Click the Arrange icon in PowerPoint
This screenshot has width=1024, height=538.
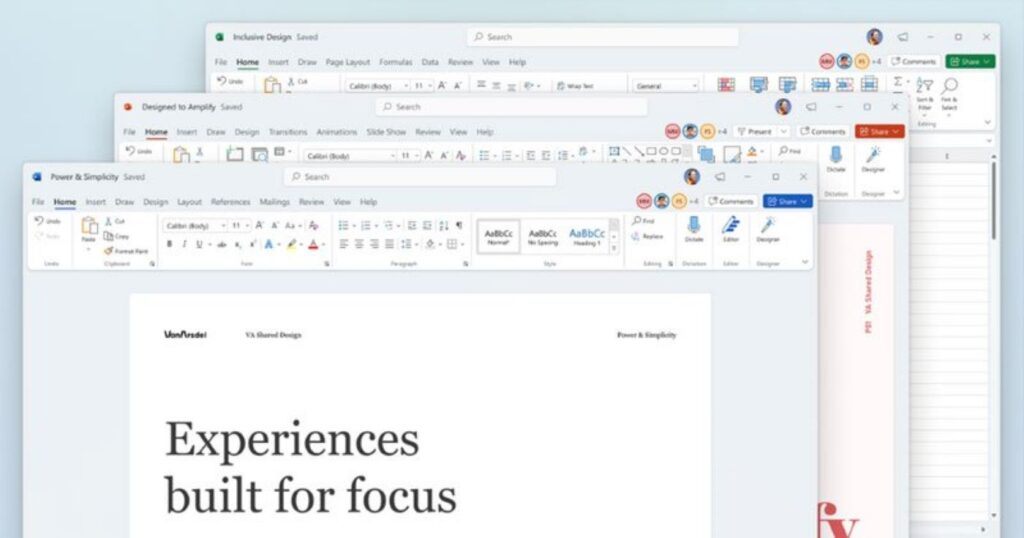tap(706, 154)
